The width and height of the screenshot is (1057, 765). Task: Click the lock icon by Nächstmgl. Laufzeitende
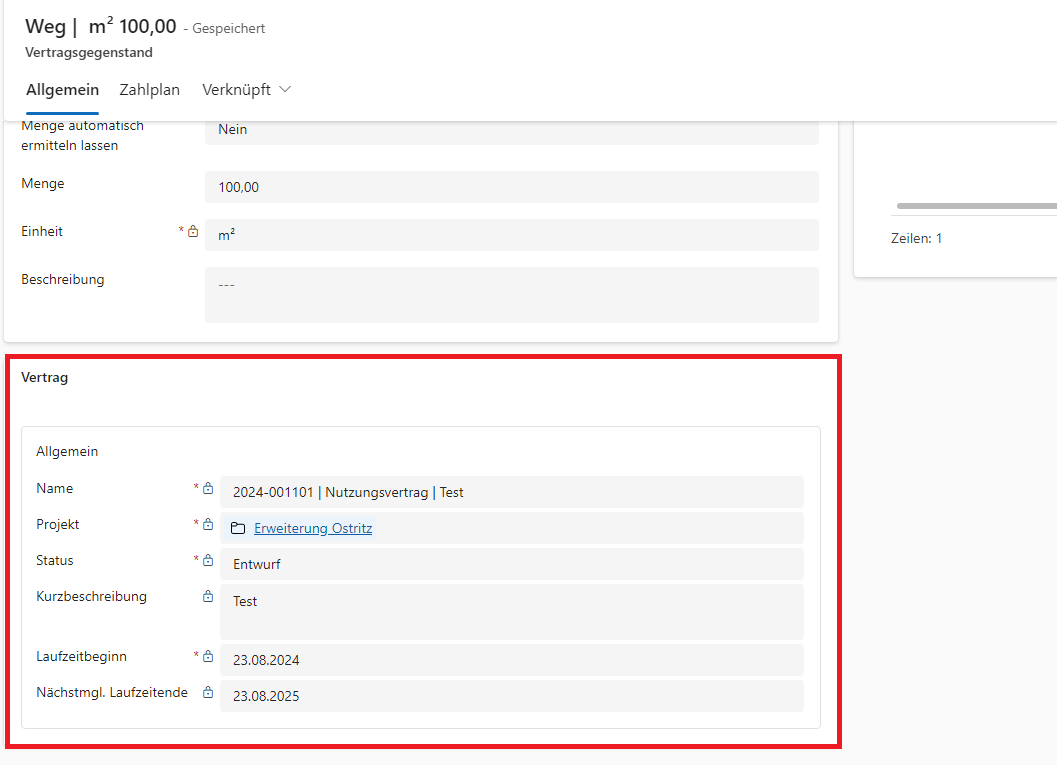(x=208, y=693)
